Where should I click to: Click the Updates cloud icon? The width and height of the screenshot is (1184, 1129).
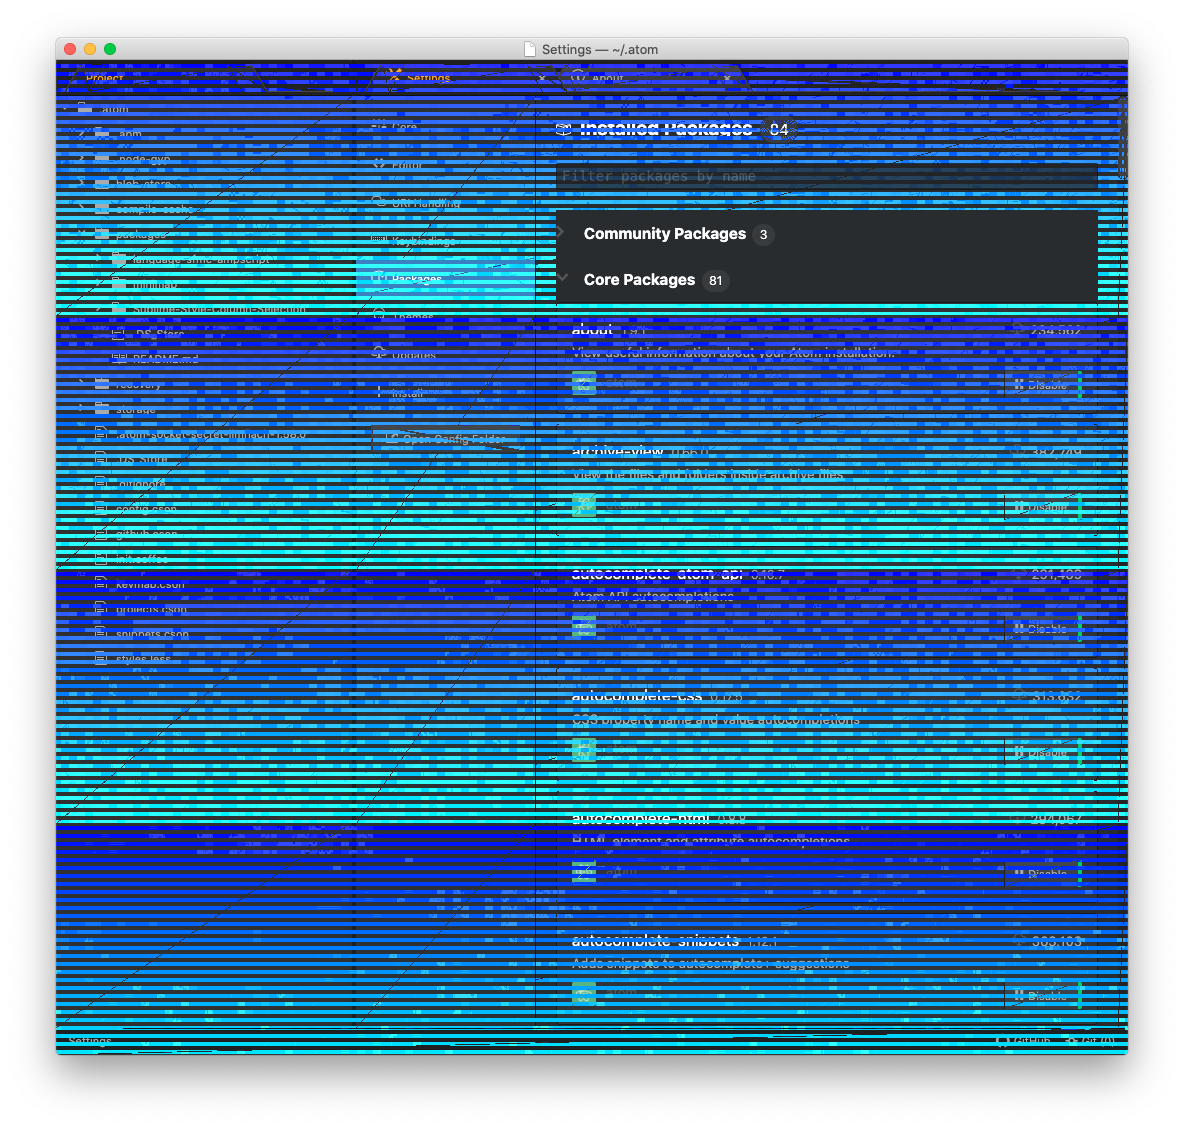coord(381,353)
